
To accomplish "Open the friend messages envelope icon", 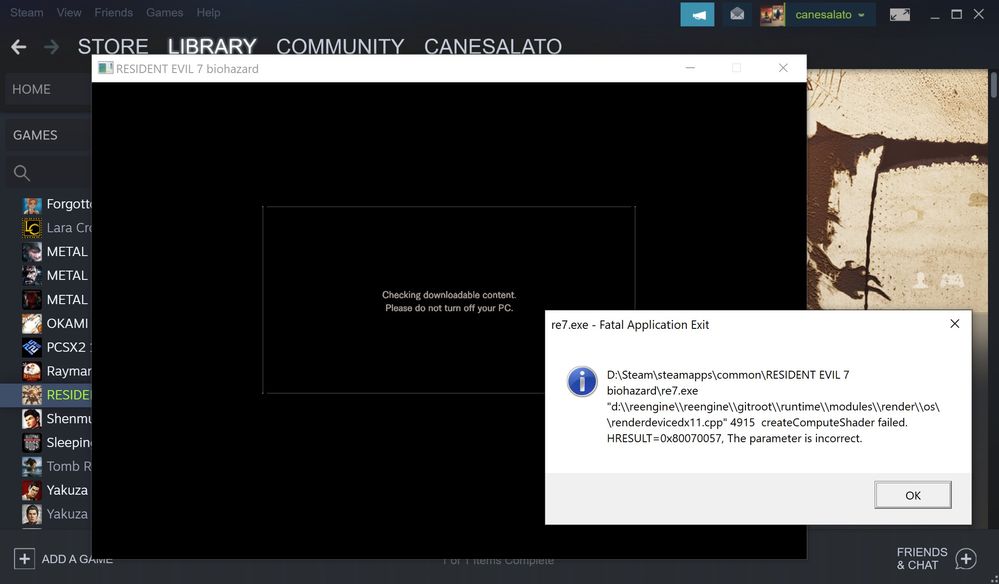I will [x=737, y=14].
